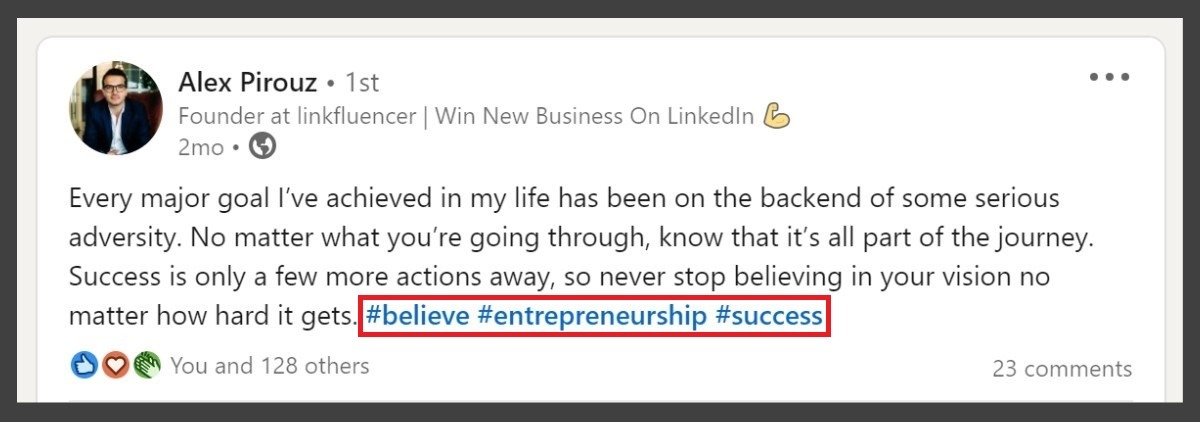The width and height of the screenshot is (1200, 422).
Task: Click the blue thumbs-up Like reaction icon
Action: click(84, 366)
